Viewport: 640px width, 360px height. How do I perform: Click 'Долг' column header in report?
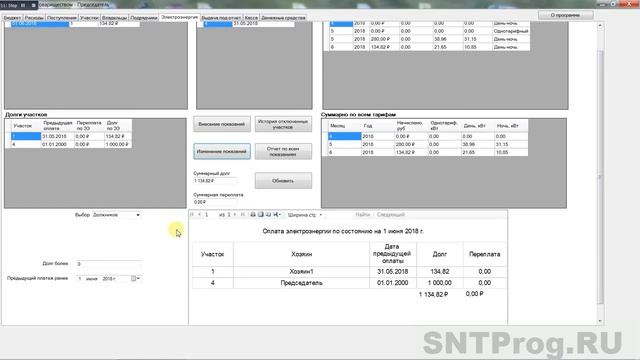[440, 254]
